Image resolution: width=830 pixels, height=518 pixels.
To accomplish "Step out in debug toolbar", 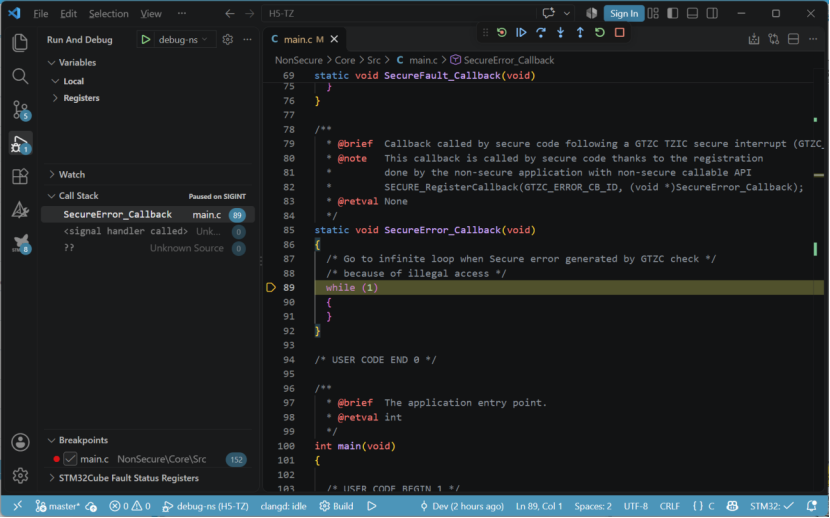I will click(580, 32).
